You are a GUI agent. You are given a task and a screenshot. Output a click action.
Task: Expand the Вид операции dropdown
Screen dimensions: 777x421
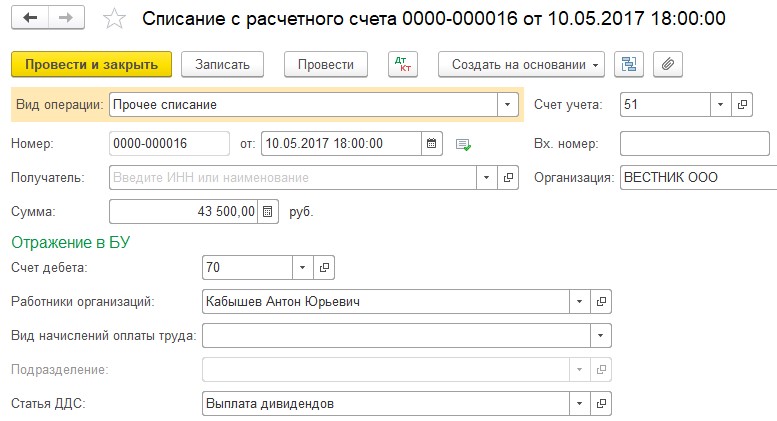tap(508, 104)
